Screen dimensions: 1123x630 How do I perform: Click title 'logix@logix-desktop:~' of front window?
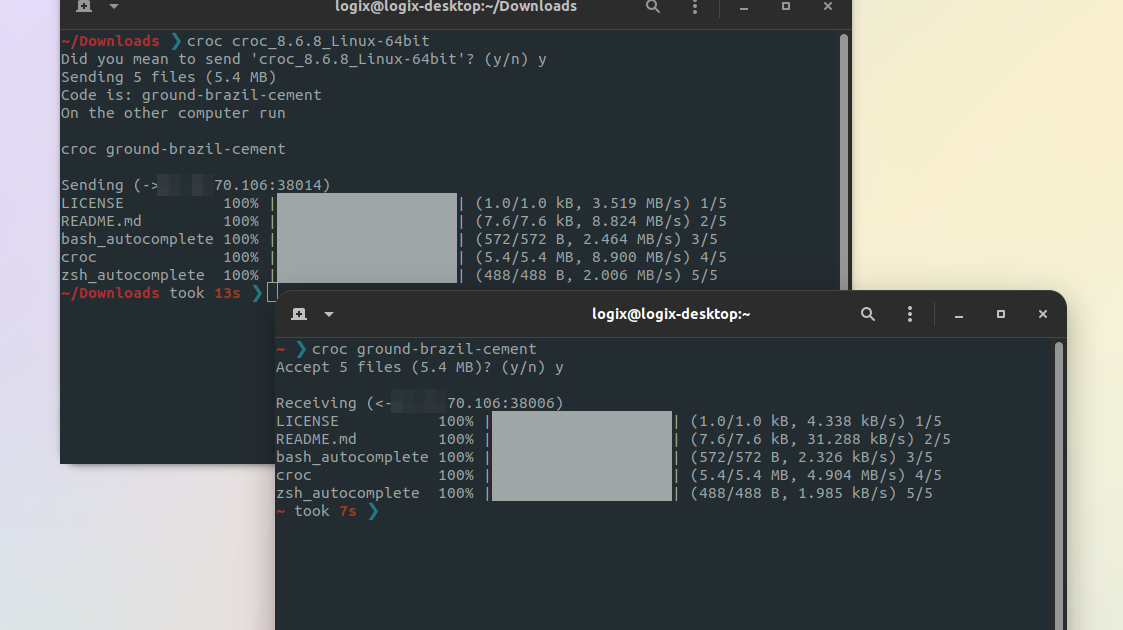pos(671,314)
